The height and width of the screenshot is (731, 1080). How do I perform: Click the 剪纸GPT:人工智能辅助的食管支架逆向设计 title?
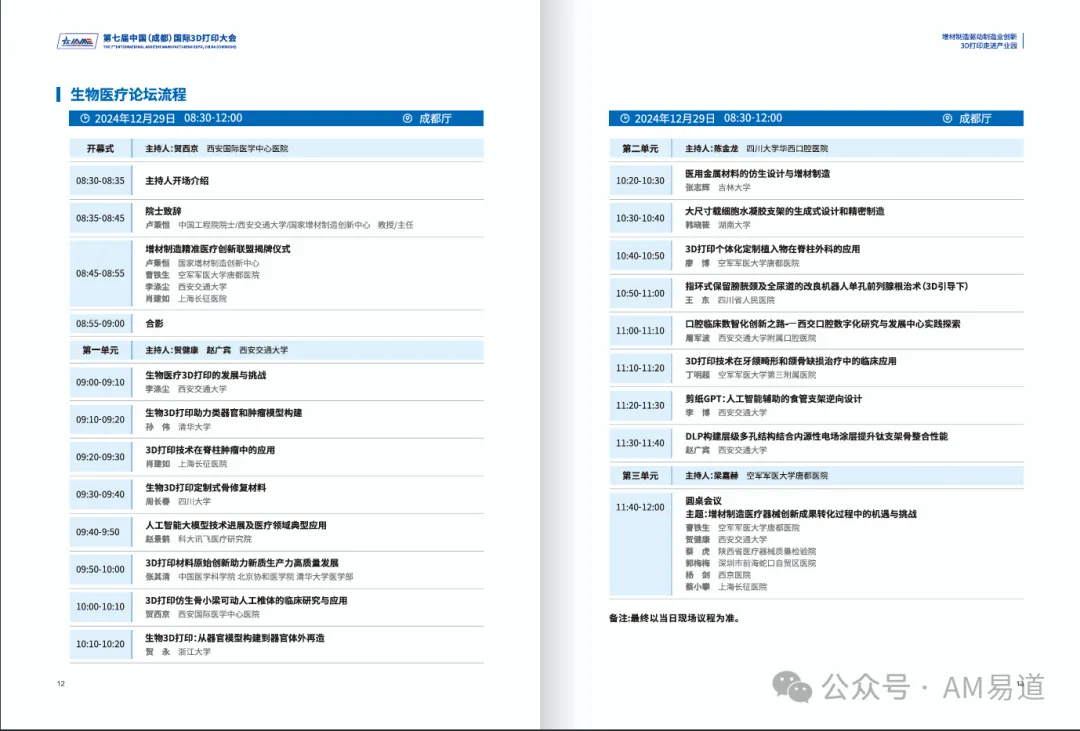(x=773, y=398)
